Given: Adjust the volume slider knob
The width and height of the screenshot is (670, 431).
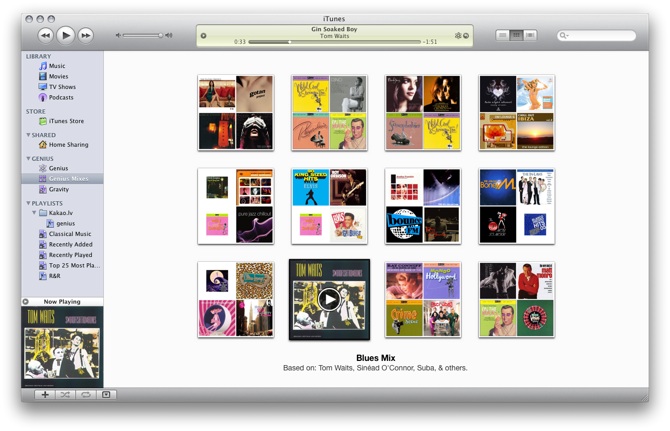Looking at the screenshot, I should coord(161,35).
